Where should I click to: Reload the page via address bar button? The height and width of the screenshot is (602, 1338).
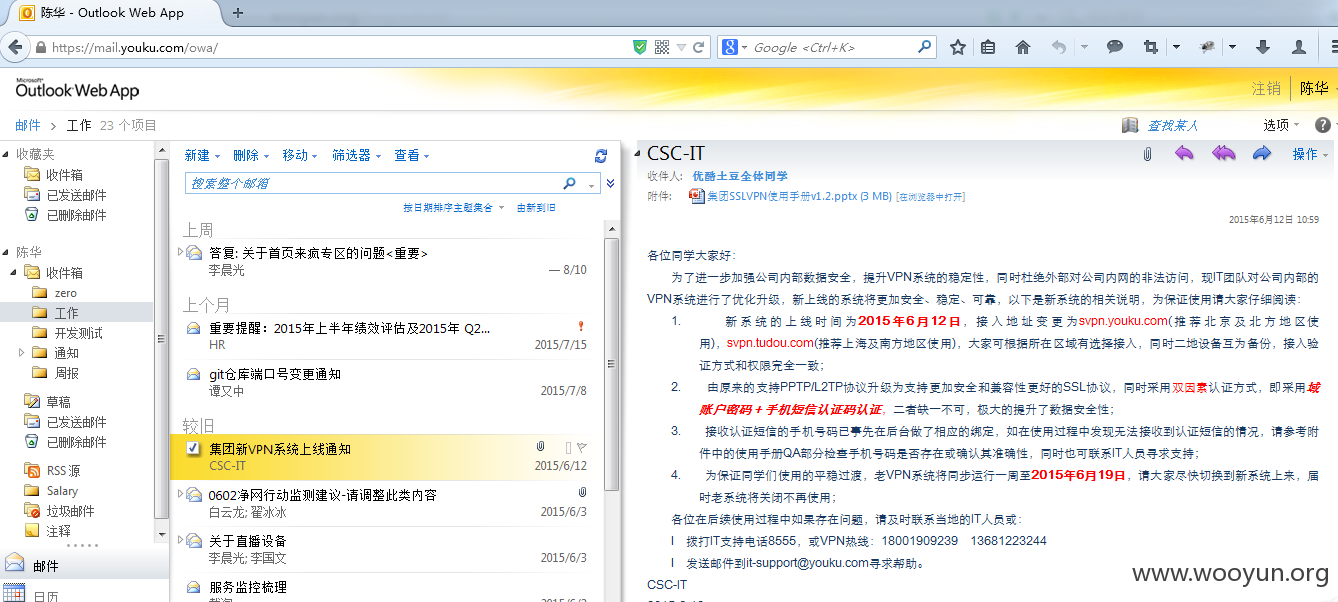point(699,47)
